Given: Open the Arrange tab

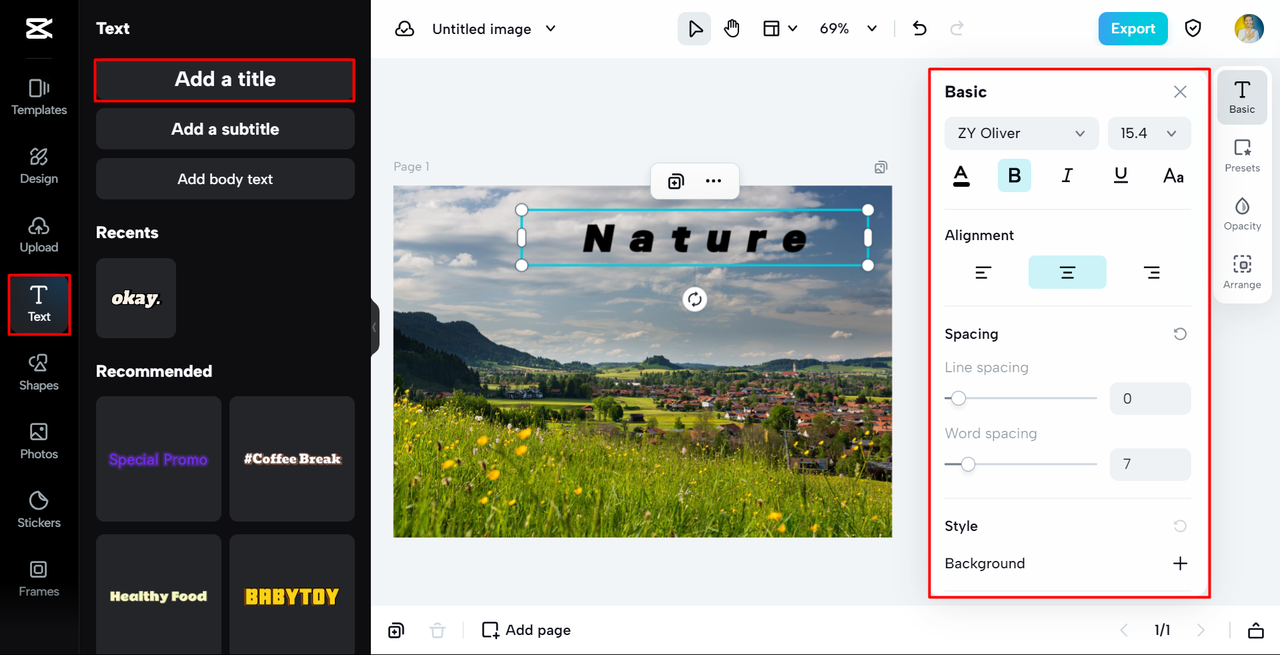Looking at the screenshot, I should pos(1242,272).
